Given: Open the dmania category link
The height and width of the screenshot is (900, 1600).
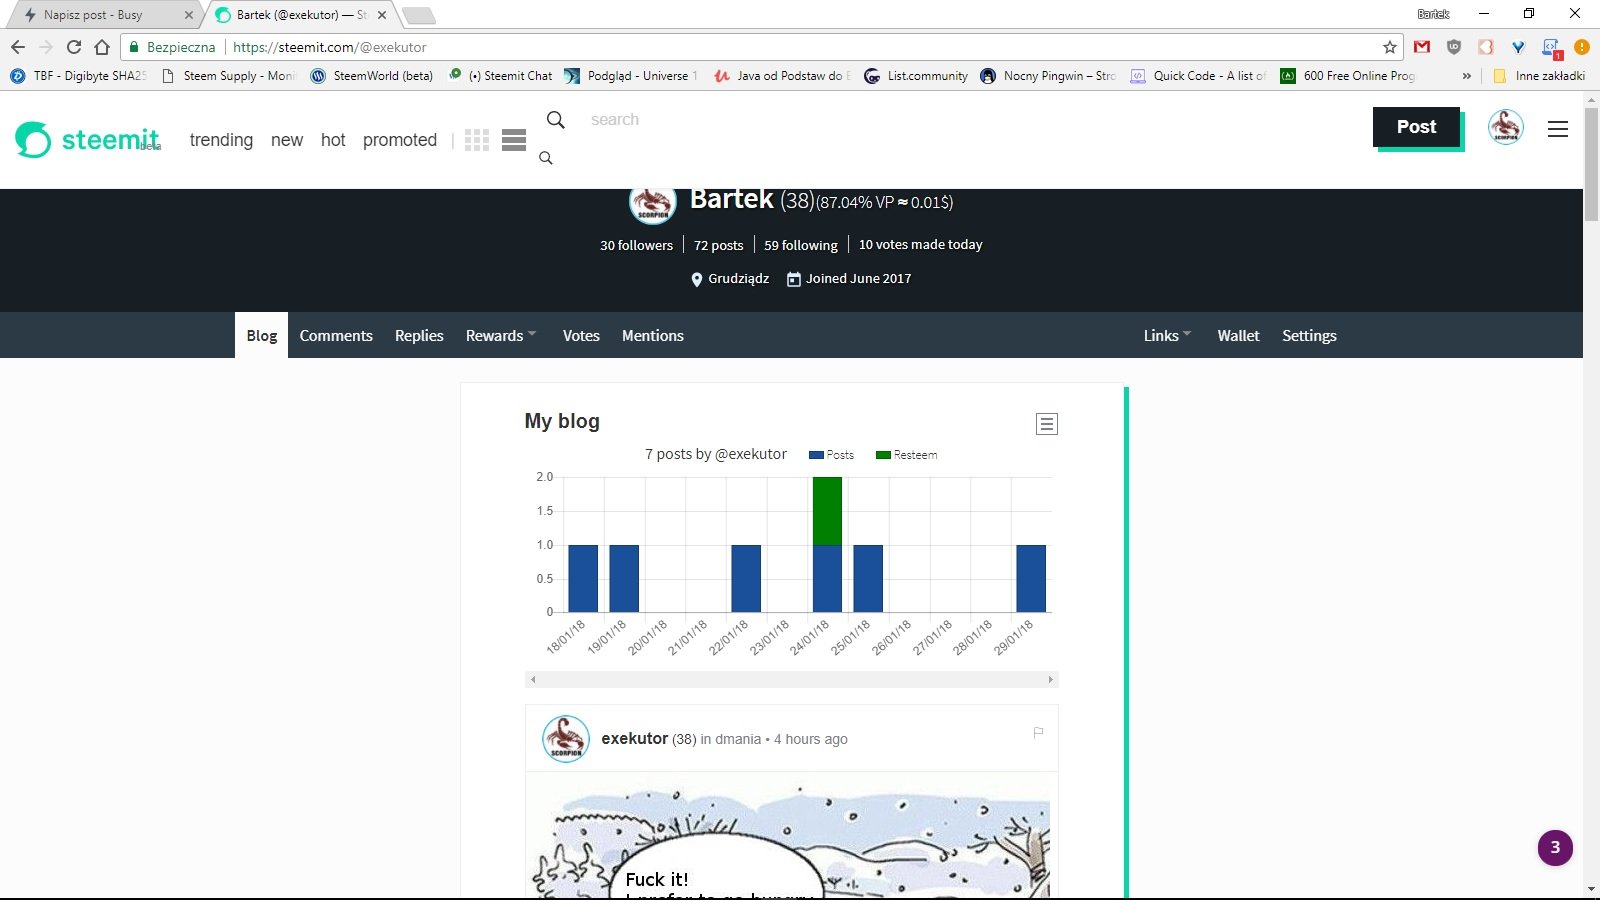Looking at the screenshot, I should [738, 739].
